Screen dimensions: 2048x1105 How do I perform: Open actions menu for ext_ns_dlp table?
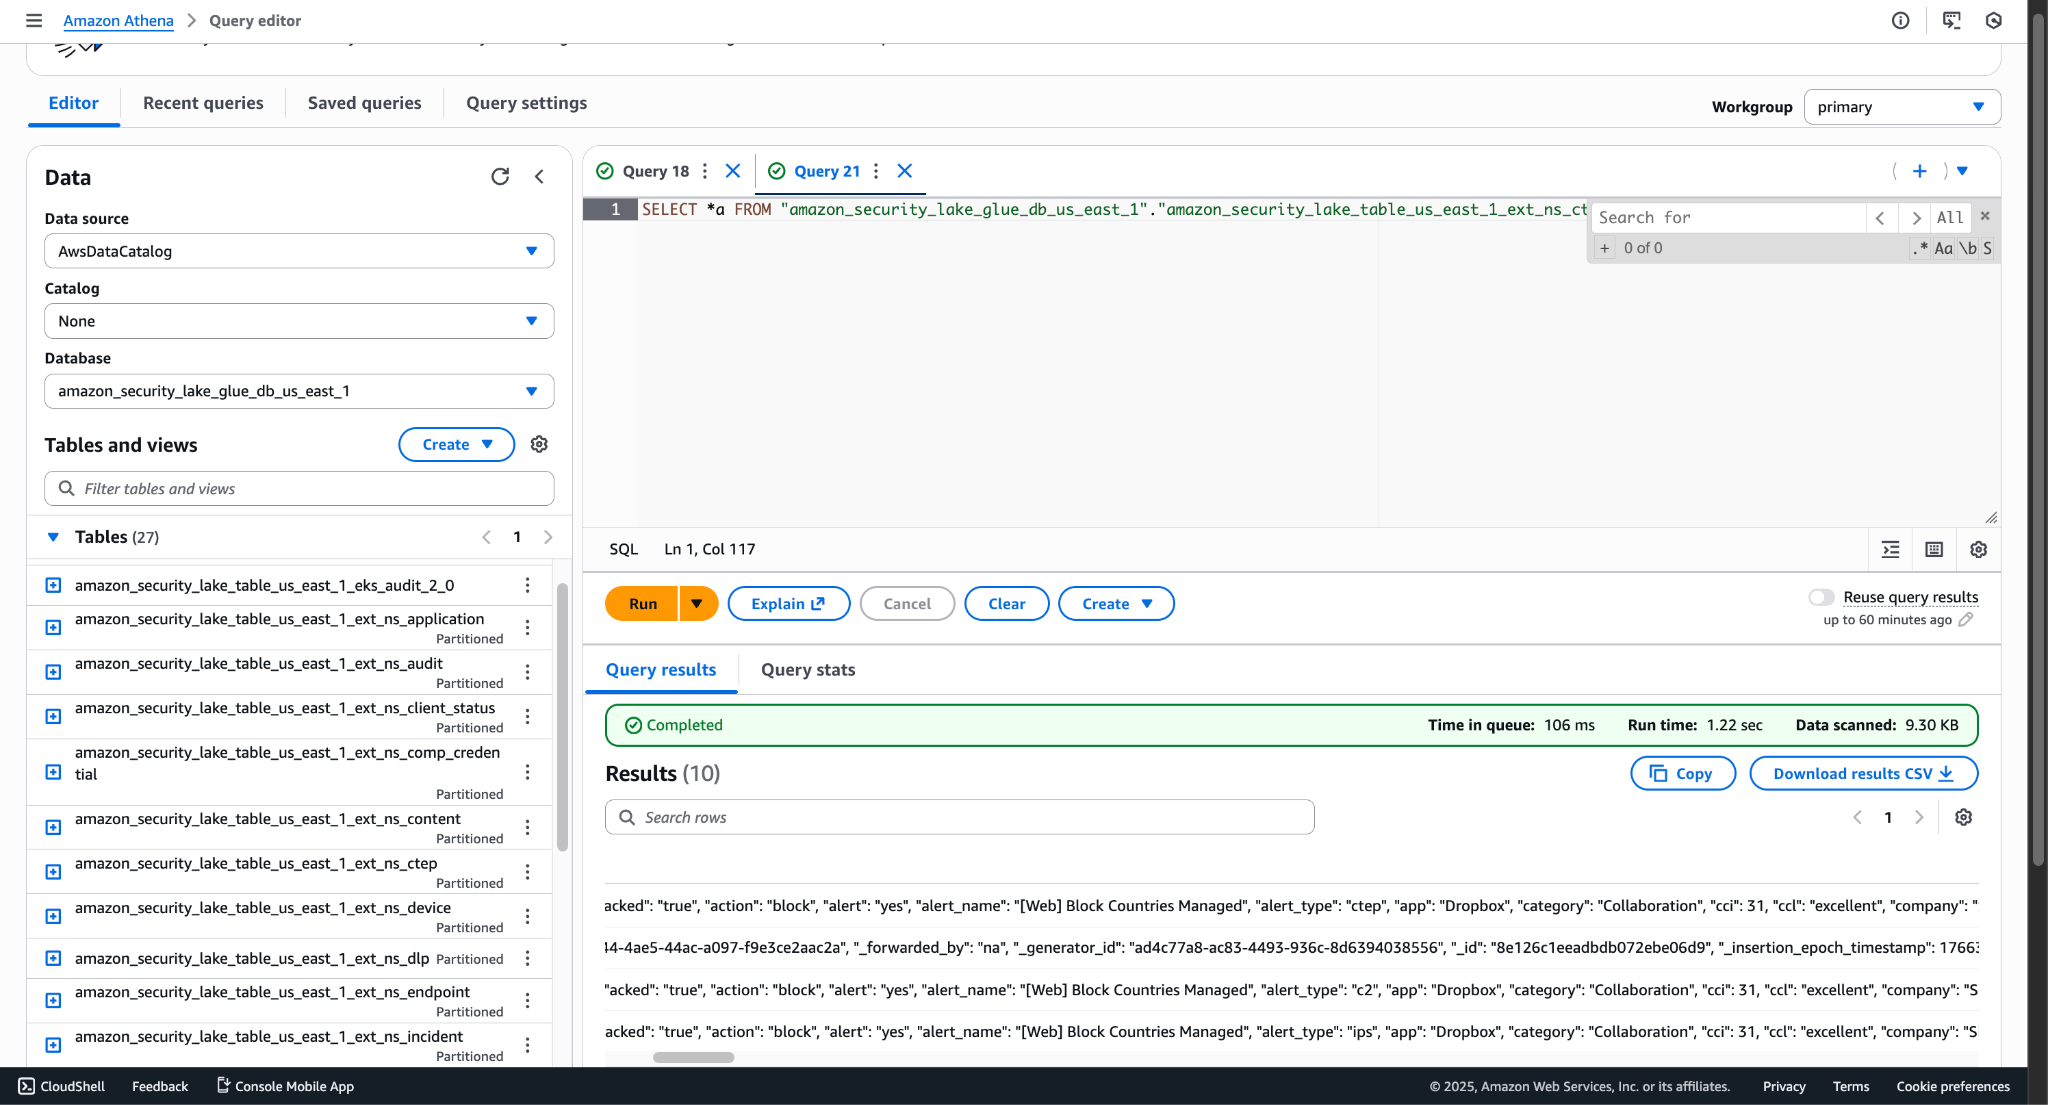(527, 958)
